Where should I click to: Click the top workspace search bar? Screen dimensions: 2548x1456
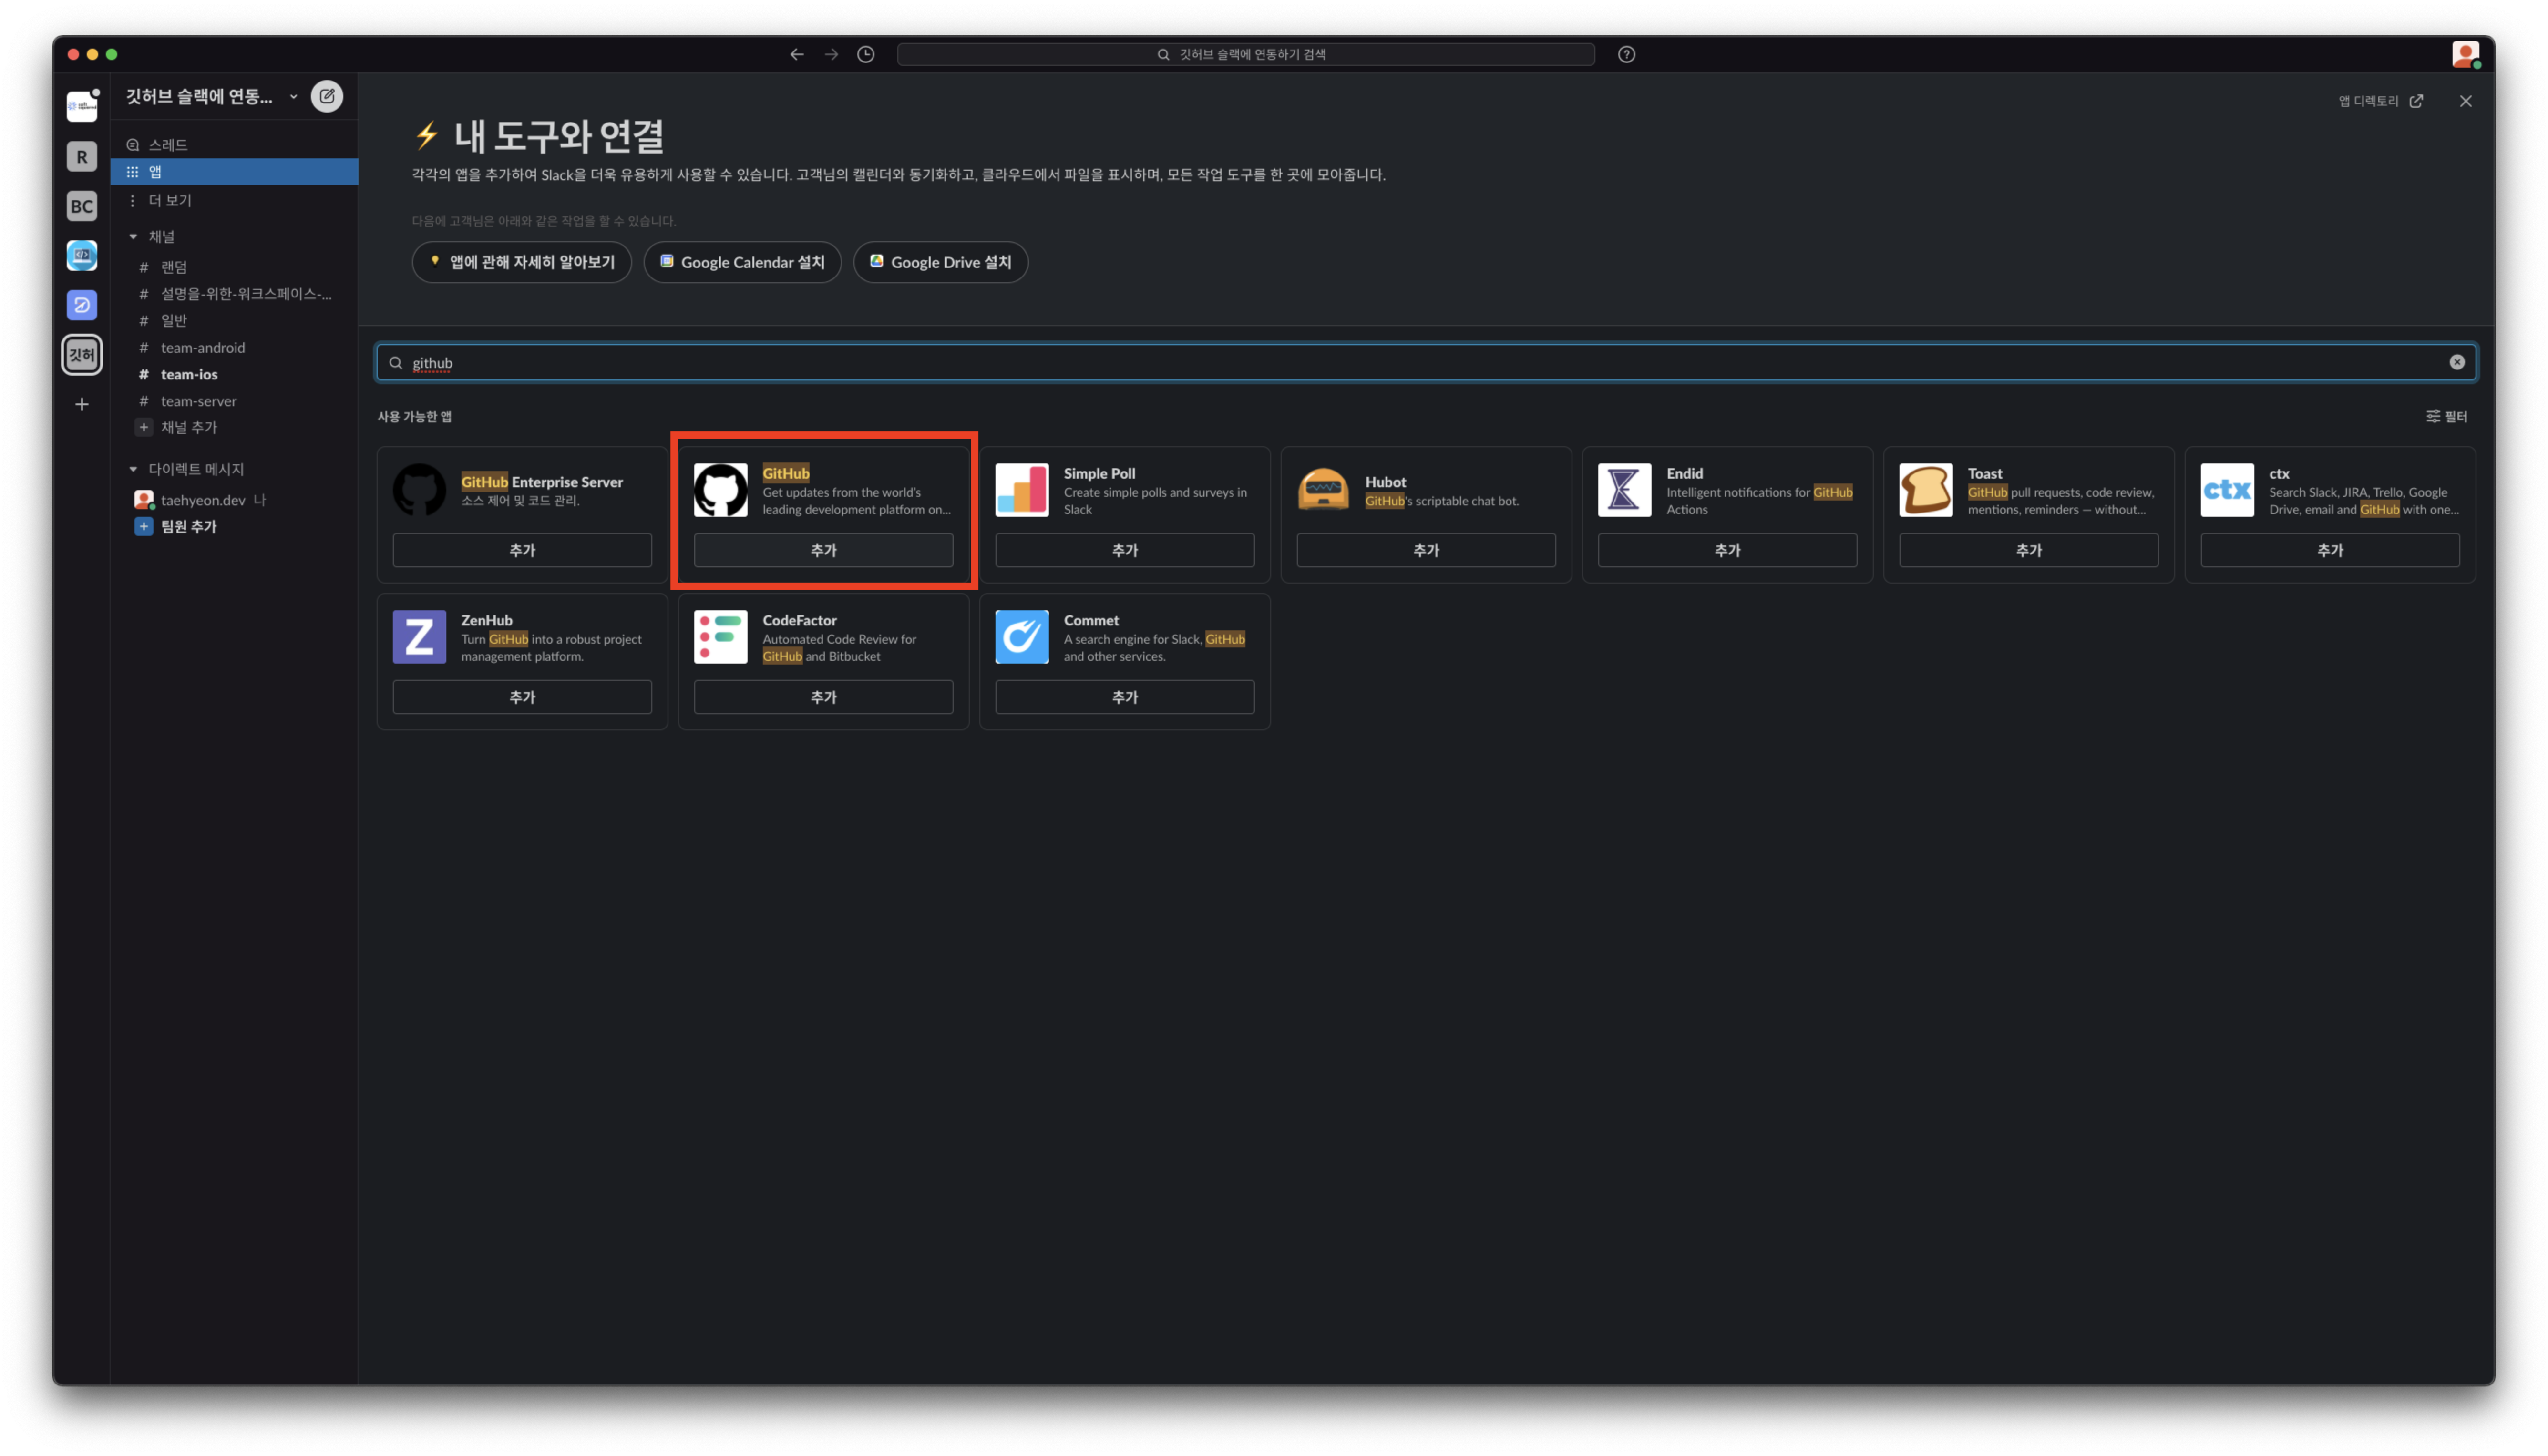click(1245, 54)
